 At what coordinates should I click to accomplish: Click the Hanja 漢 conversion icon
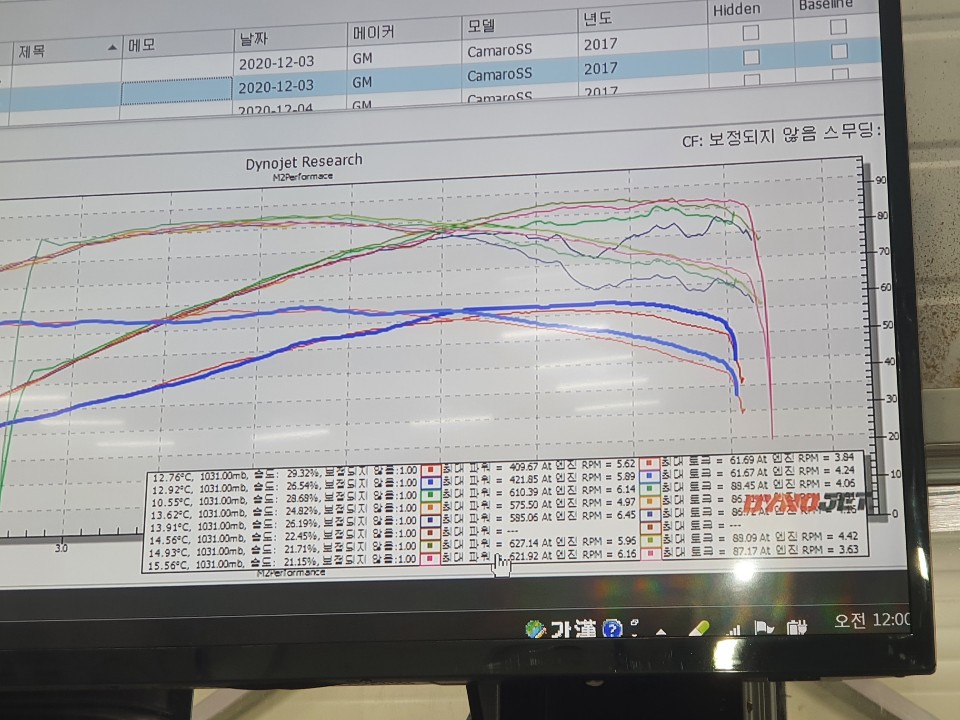[585, 628]
